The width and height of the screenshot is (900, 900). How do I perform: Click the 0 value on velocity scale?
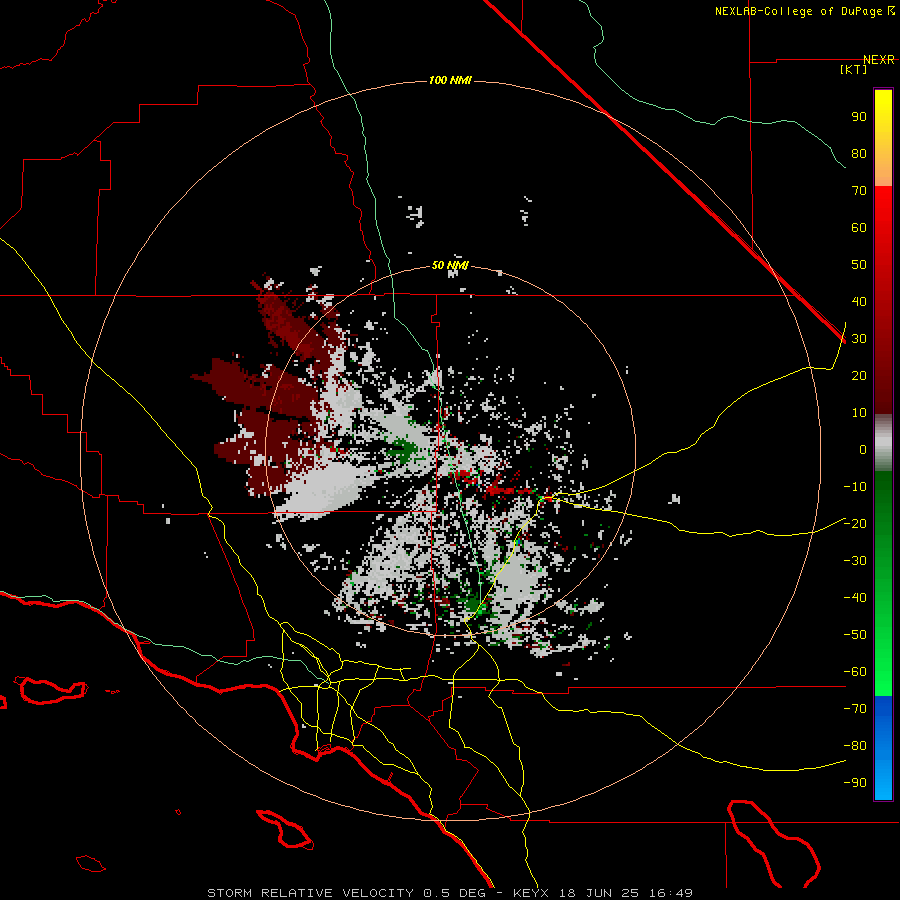(x=863, y=449)
